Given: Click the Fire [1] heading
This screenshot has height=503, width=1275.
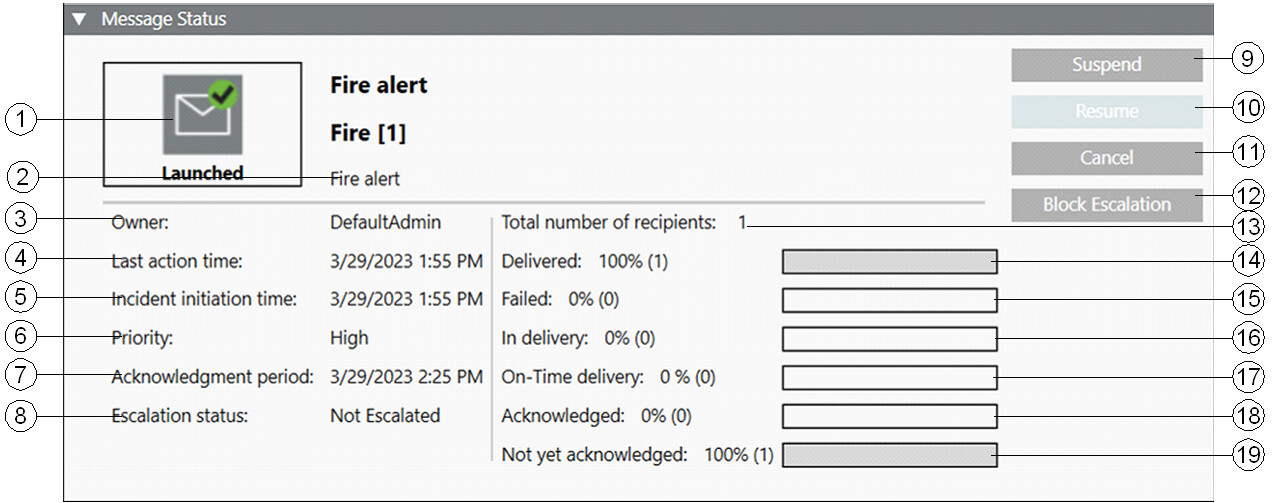Looking at the screenshot, I should (368, 133).
